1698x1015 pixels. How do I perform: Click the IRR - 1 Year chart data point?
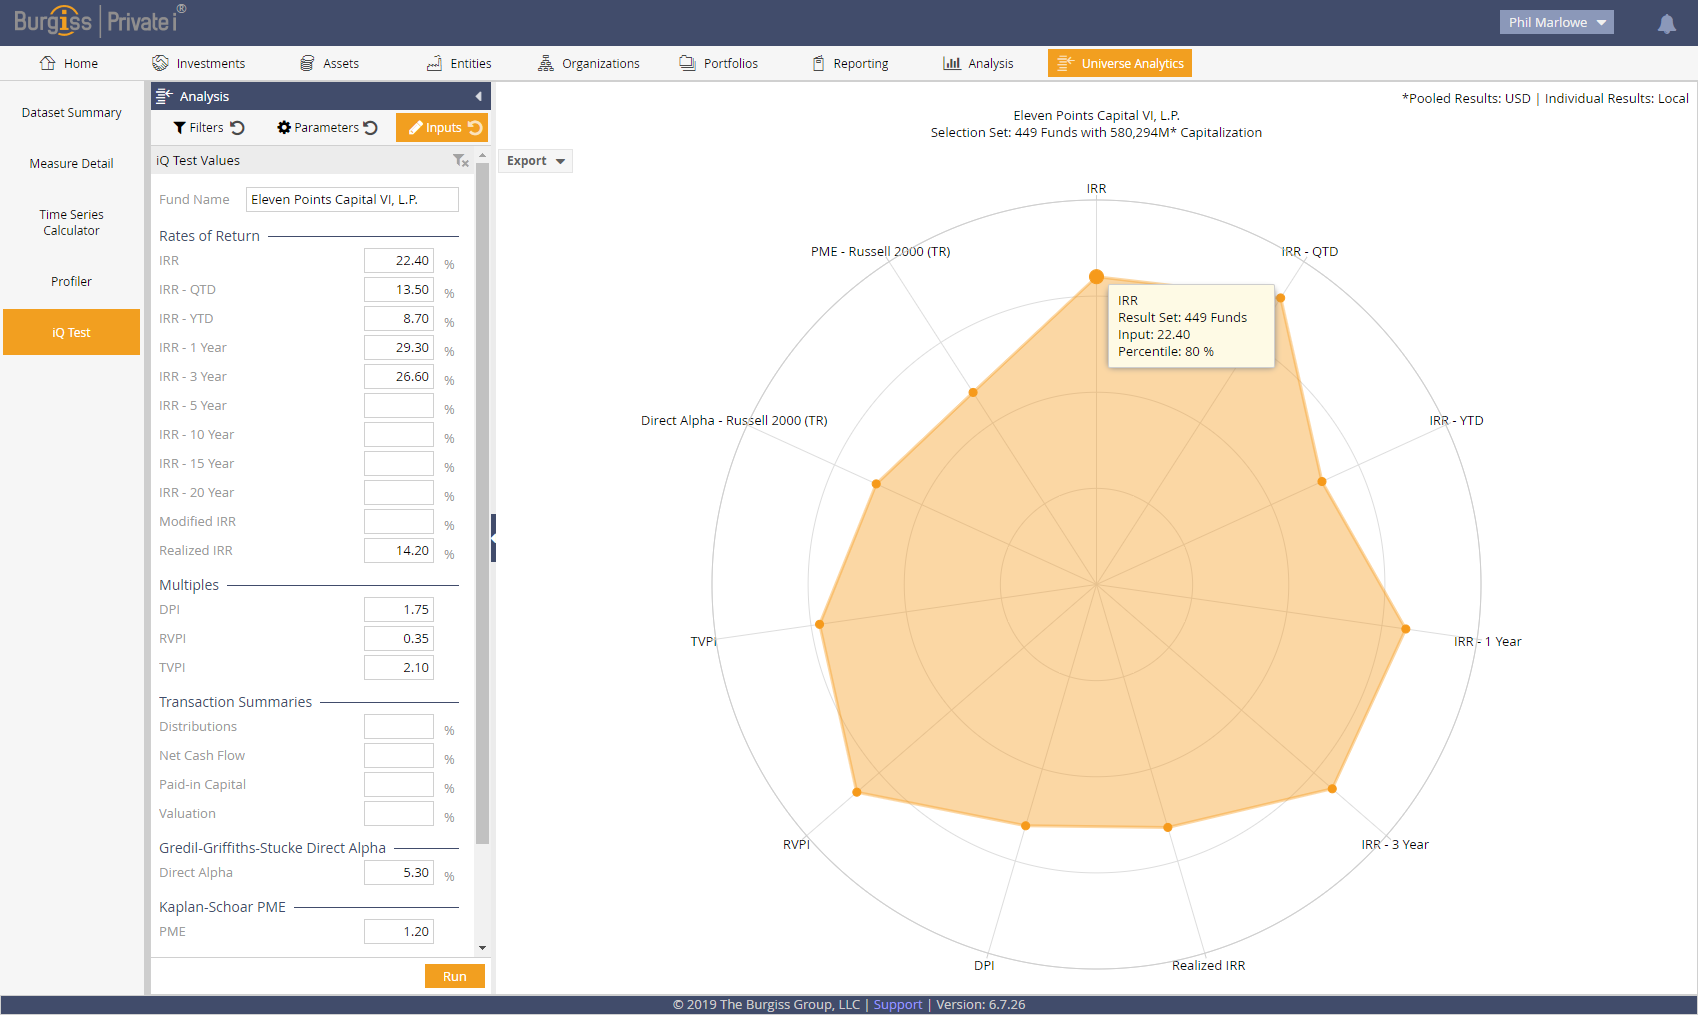tap(1405, 629)
